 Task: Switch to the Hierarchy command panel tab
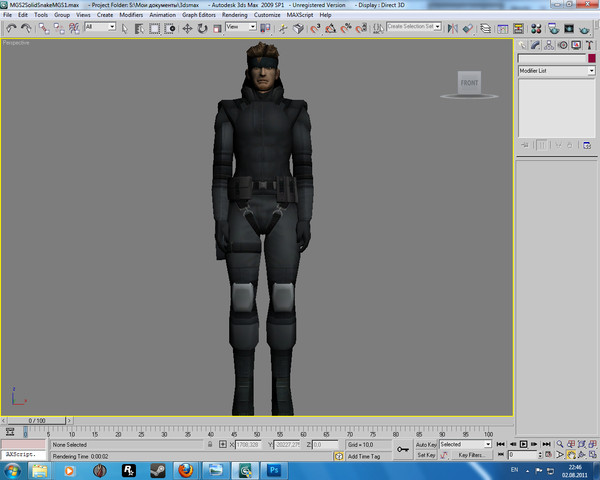[x=549, y=45]
